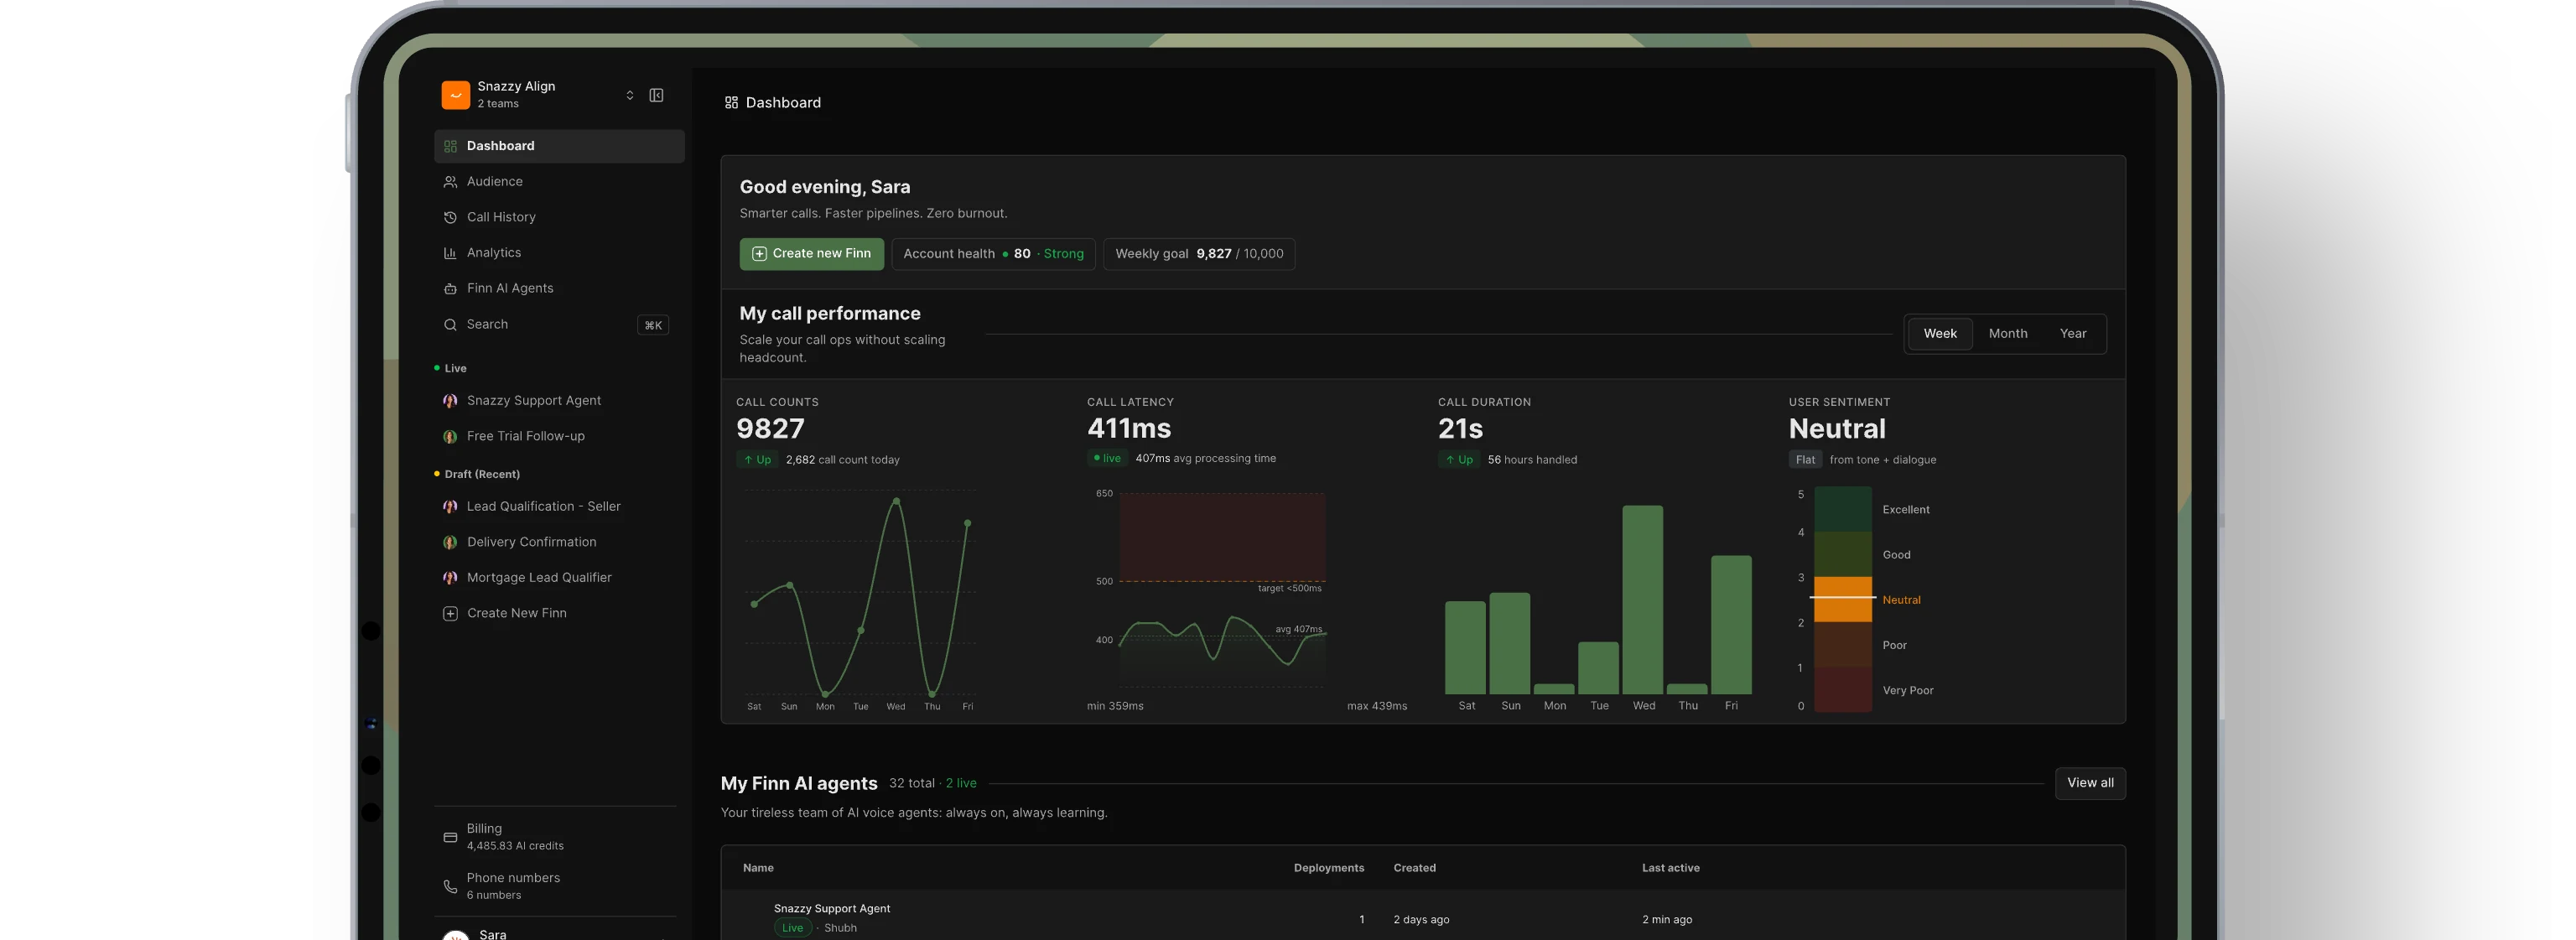The width and height of the screenshot is (2576, 940).
Task: Click the Search magnifier icon
Action: click(x=450, y=324)
